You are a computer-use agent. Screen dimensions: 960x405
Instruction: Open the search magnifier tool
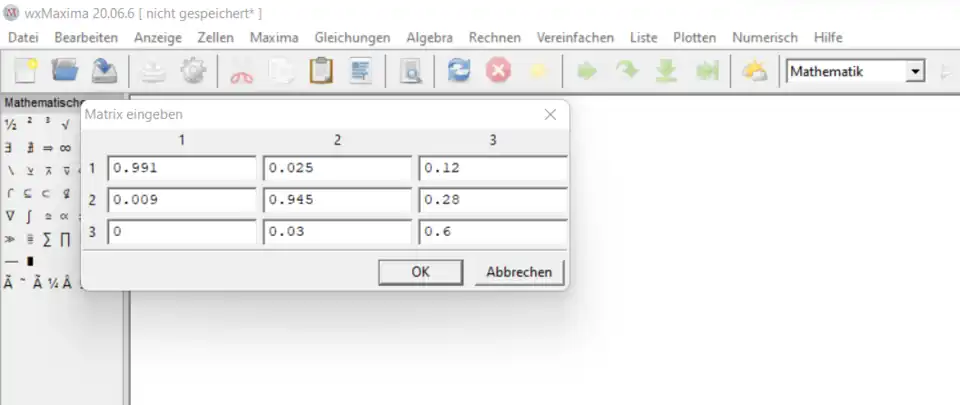[x=410, y=72]
